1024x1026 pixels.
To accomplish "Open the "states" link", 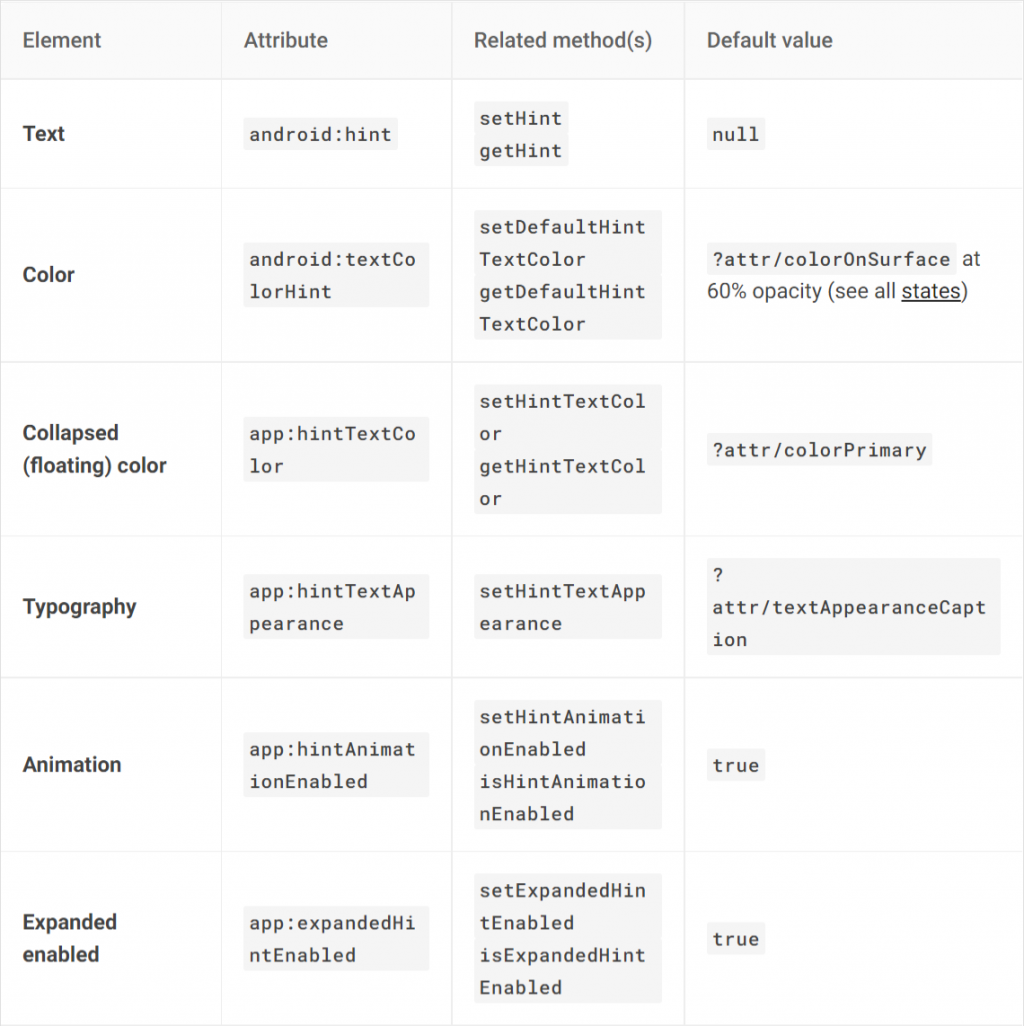I will (x=930, y=292).
